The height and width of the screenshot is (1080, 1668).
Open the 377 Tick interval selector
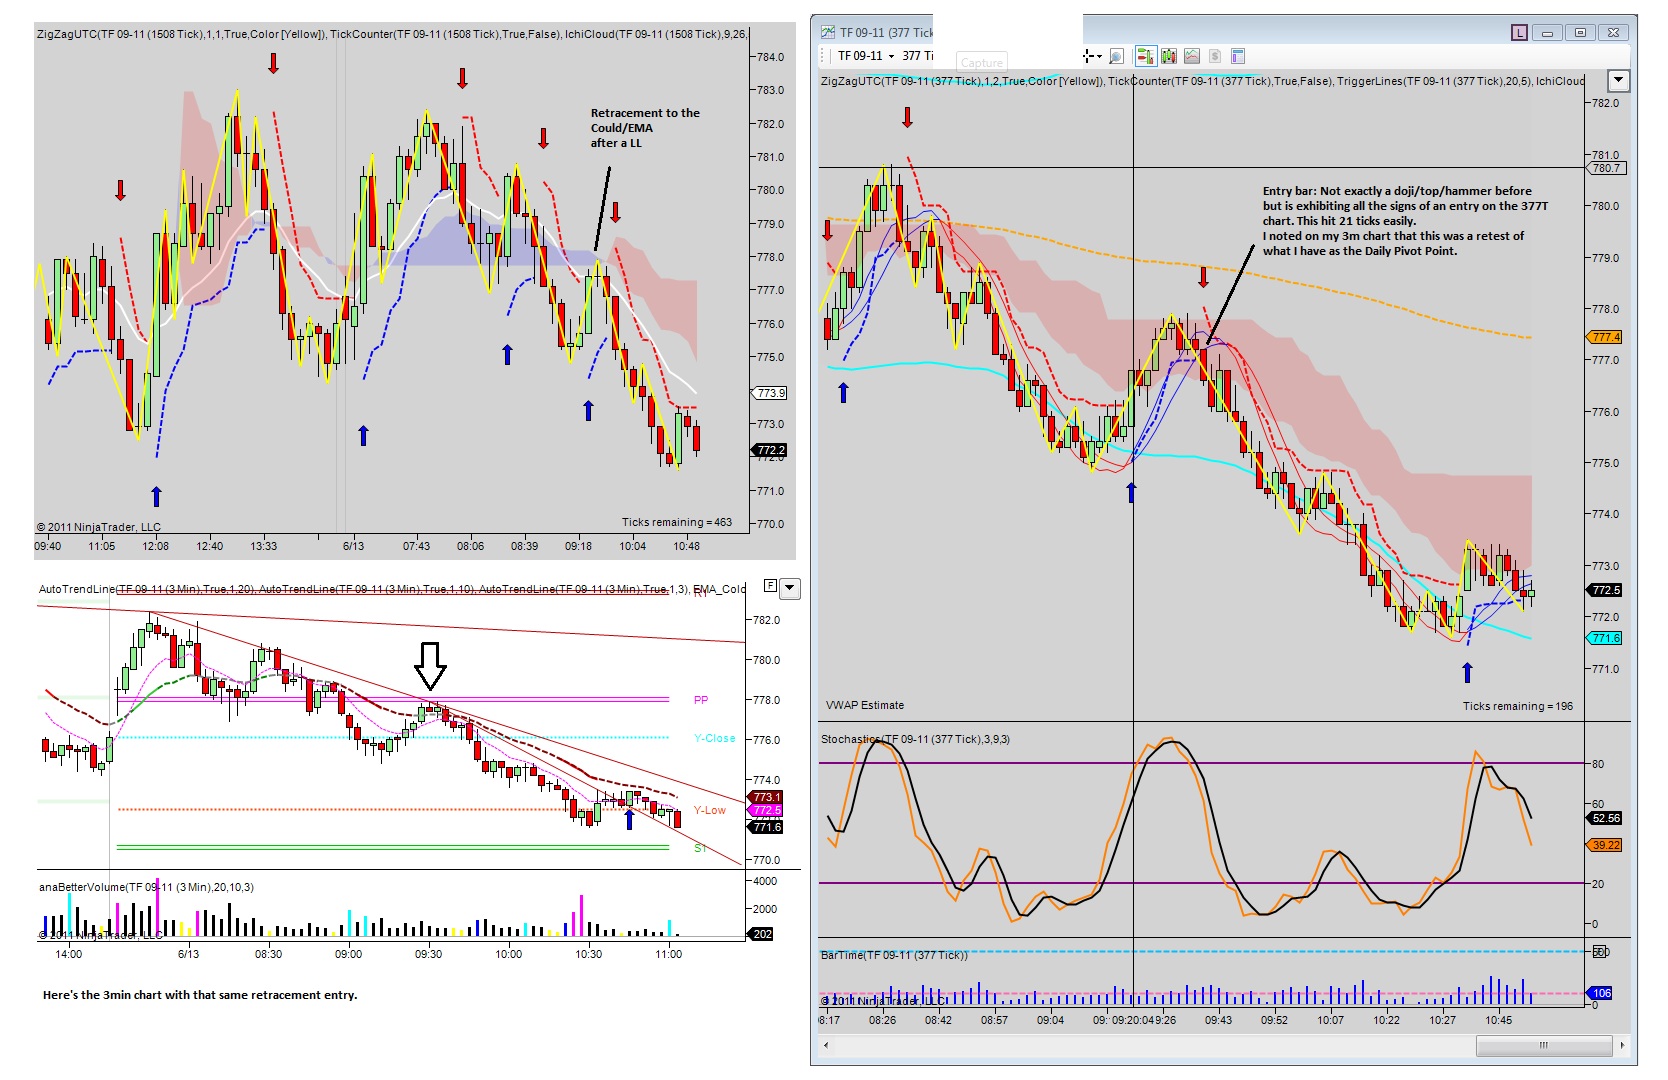tap(917, 56)
